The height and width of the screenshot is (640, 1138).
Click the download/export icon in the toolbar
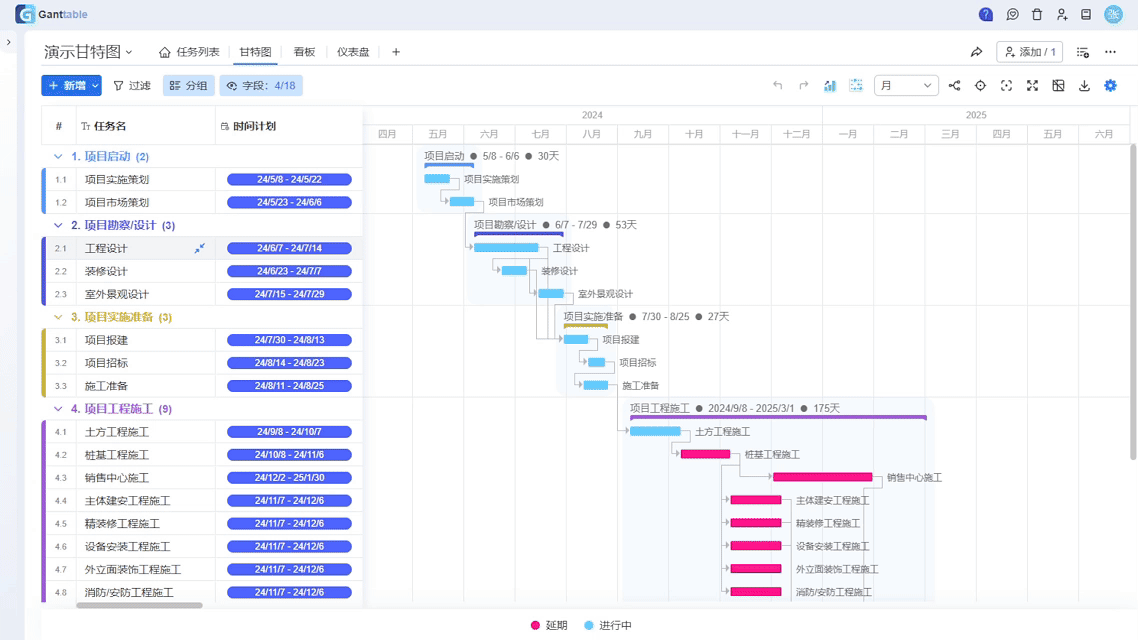[x=1084, y=86]
